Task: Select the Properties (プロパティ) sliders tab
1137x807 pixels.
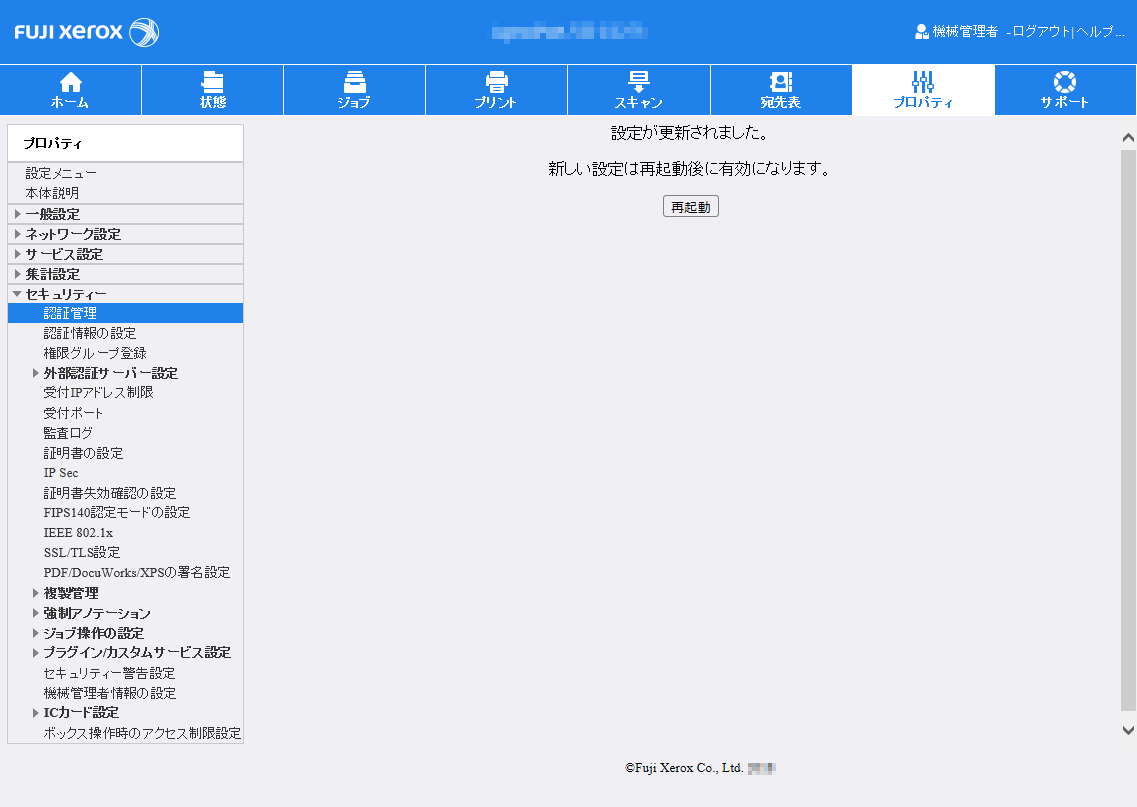Action: (923, 90)
